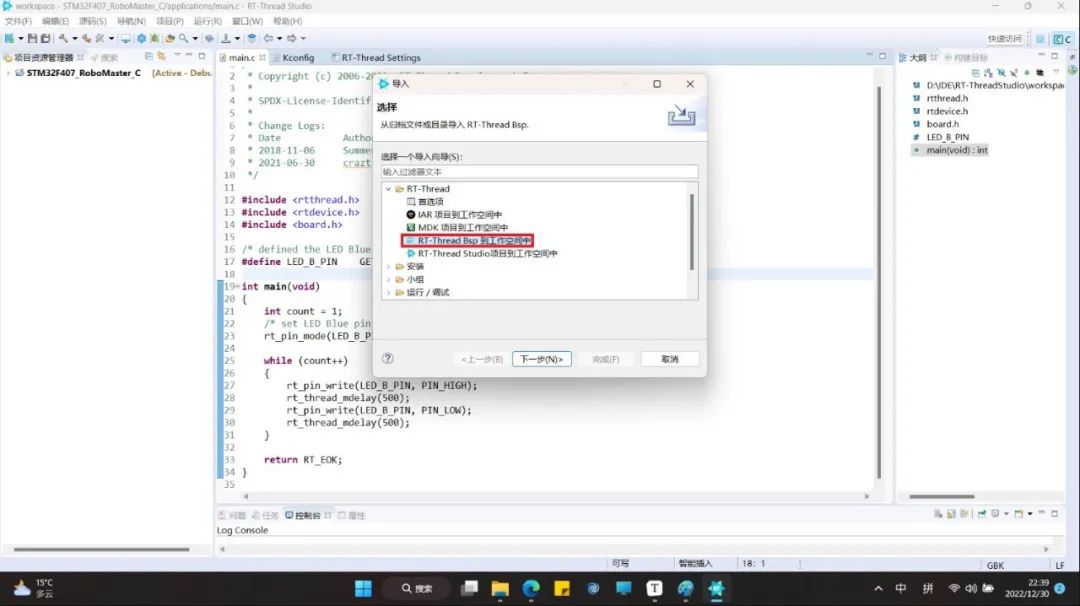Expand the 安装 category in the wizard list

point(389,265)
